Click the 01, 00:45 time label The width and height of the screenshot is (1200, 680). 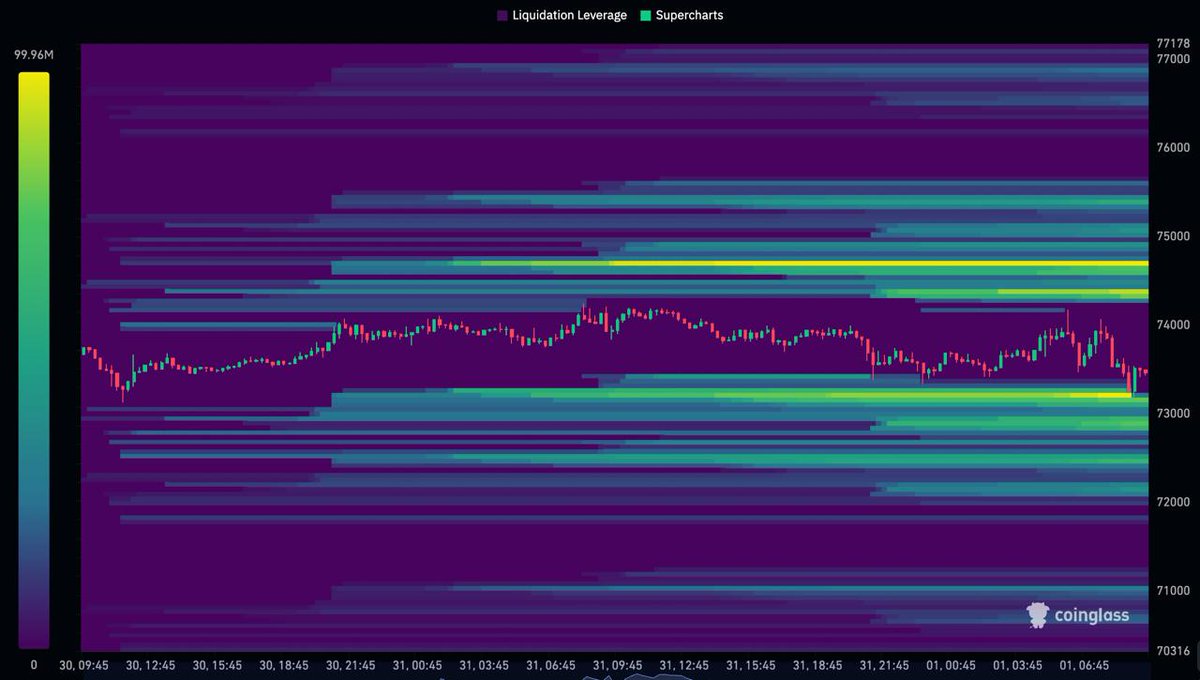coord(953,665)
